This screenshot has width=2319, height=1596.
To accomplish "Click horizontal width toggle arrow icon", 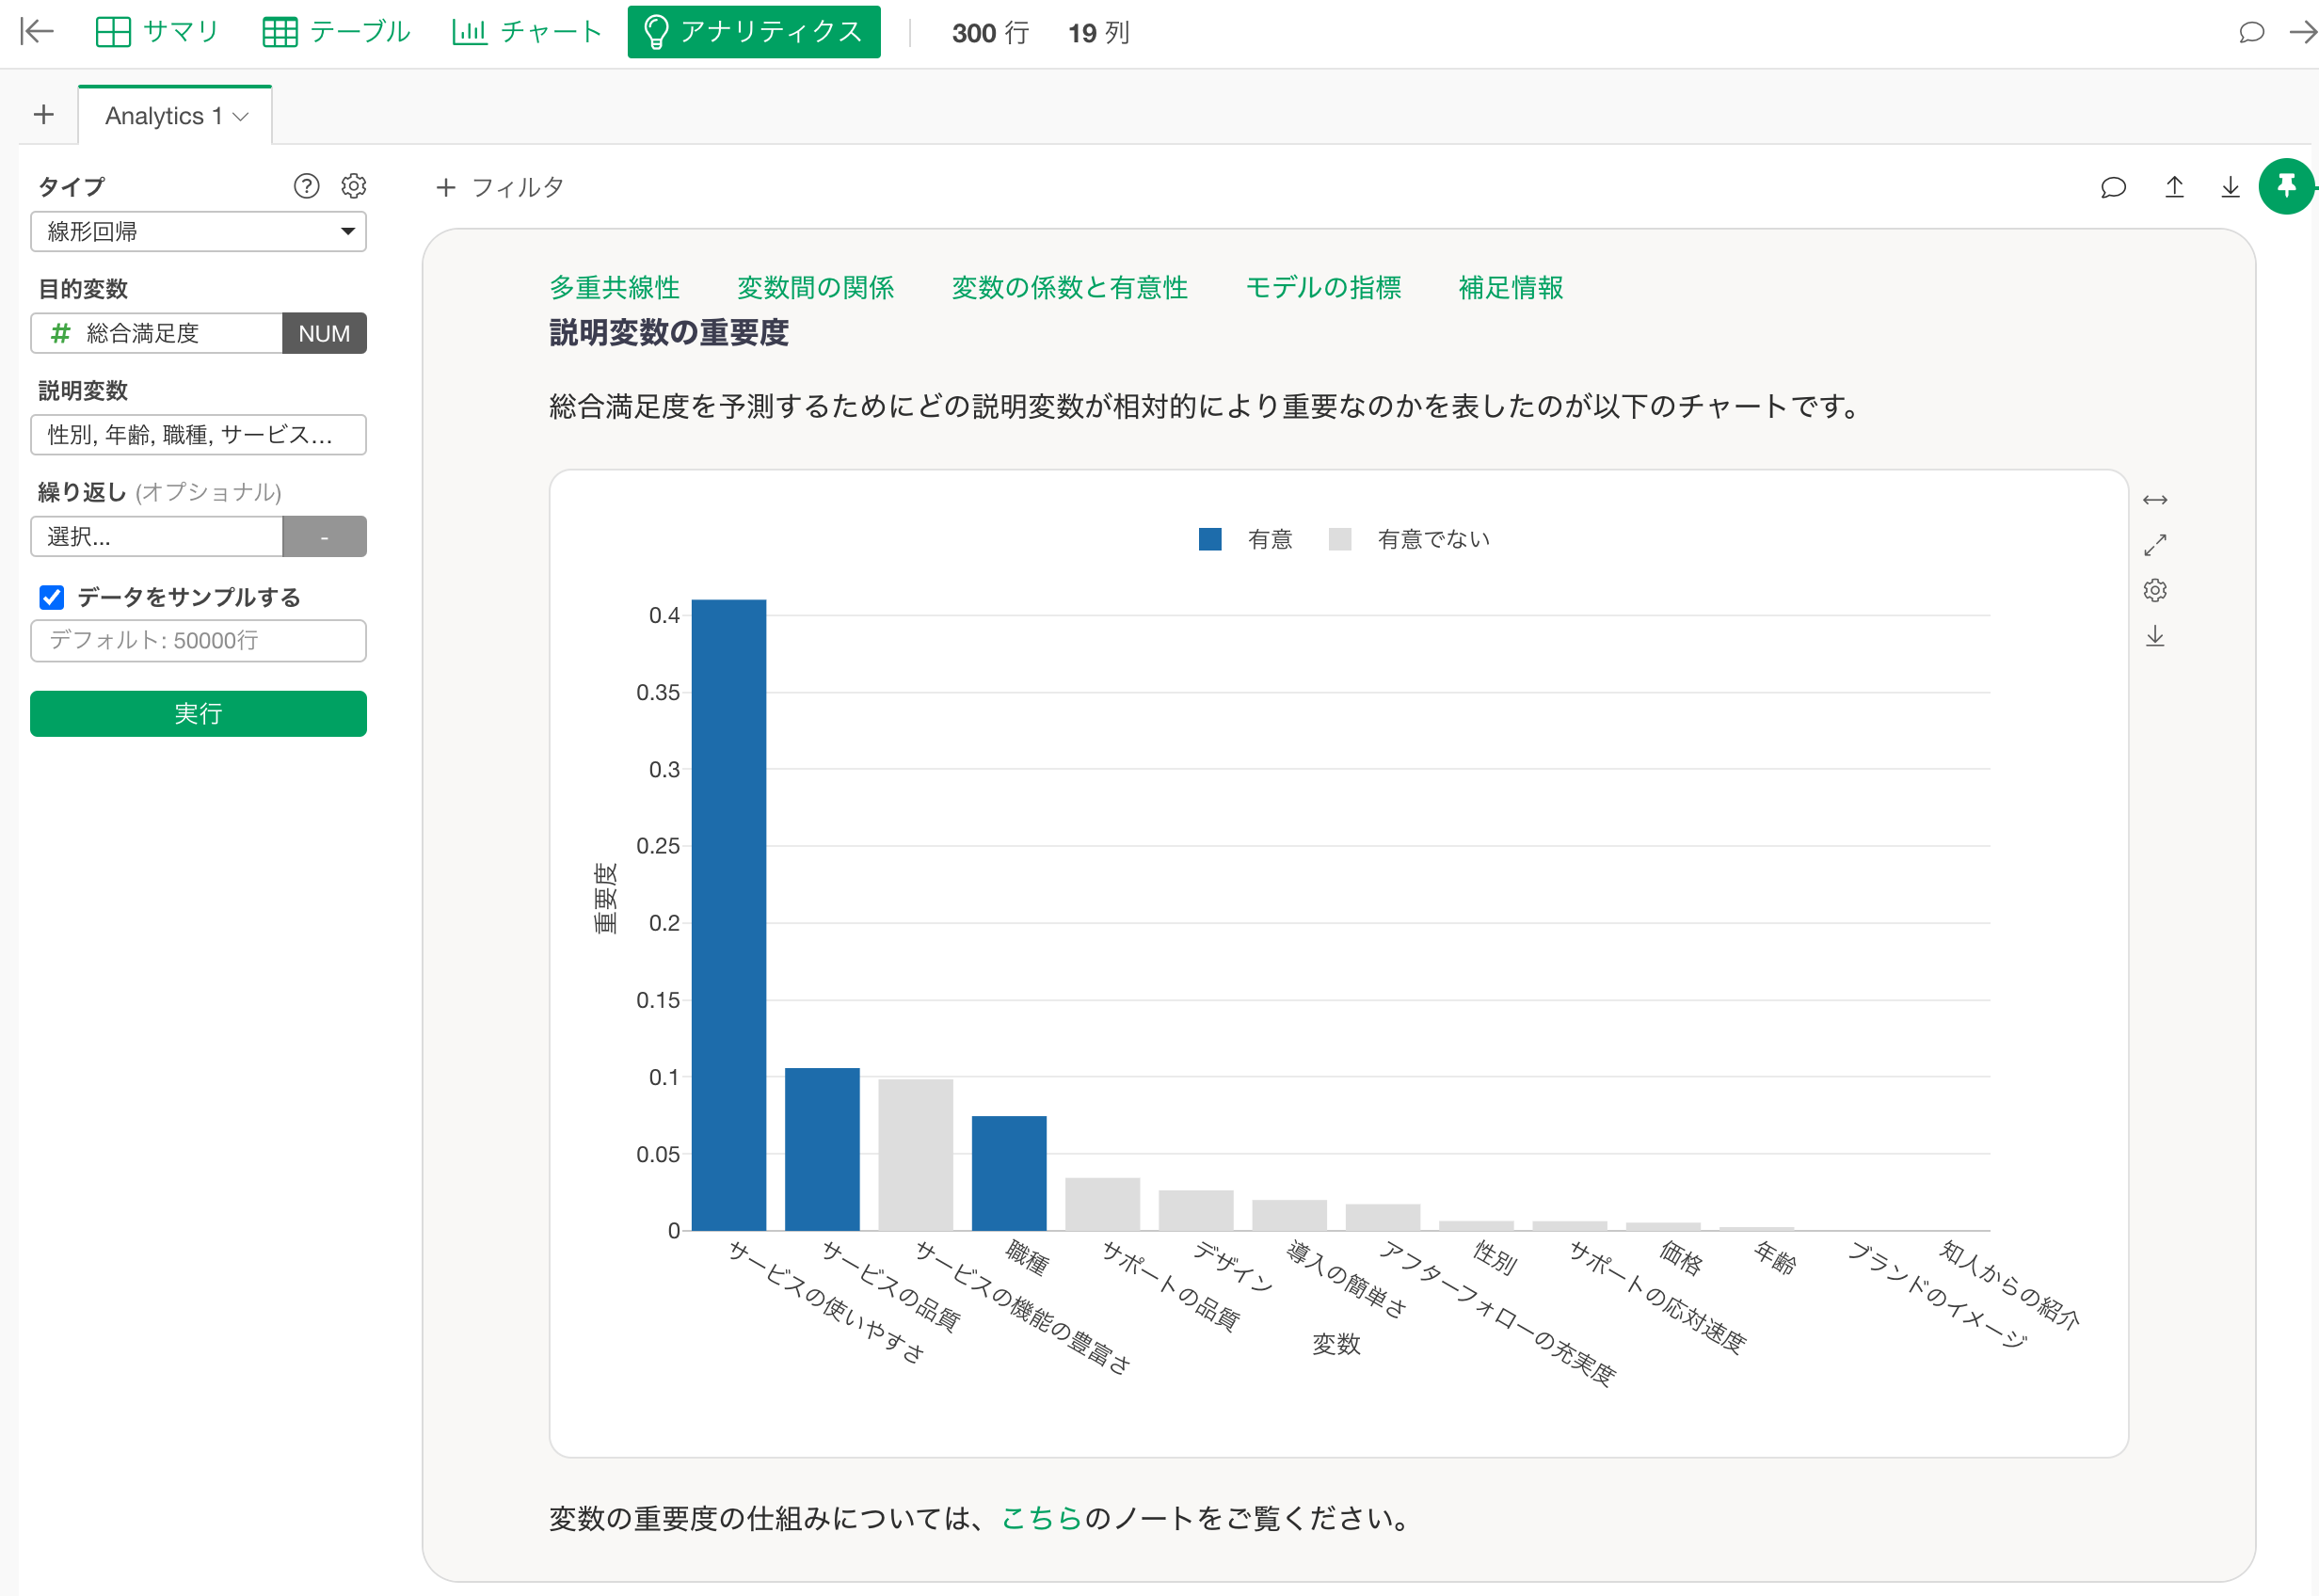I will point(2155,500).
